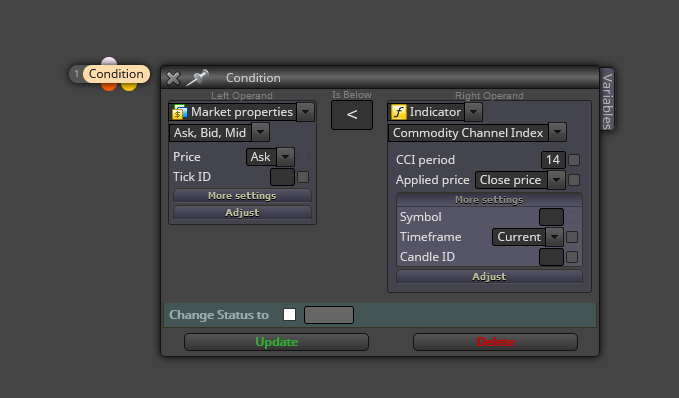Click the orange connector on Condition node
This screenshot has width=679, height=398.
pyautogui.click(x=109, y=86)
